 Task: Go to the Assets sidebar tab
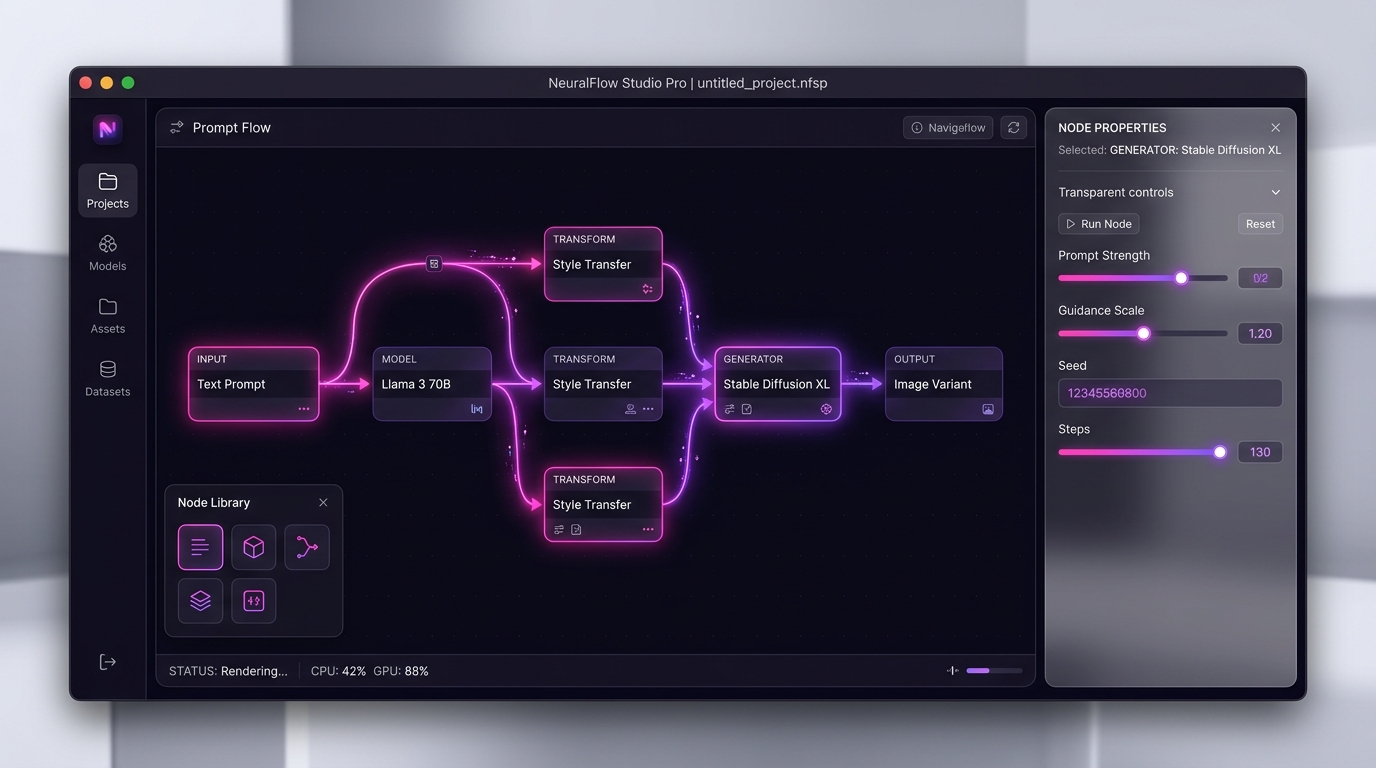coord(108,315)
